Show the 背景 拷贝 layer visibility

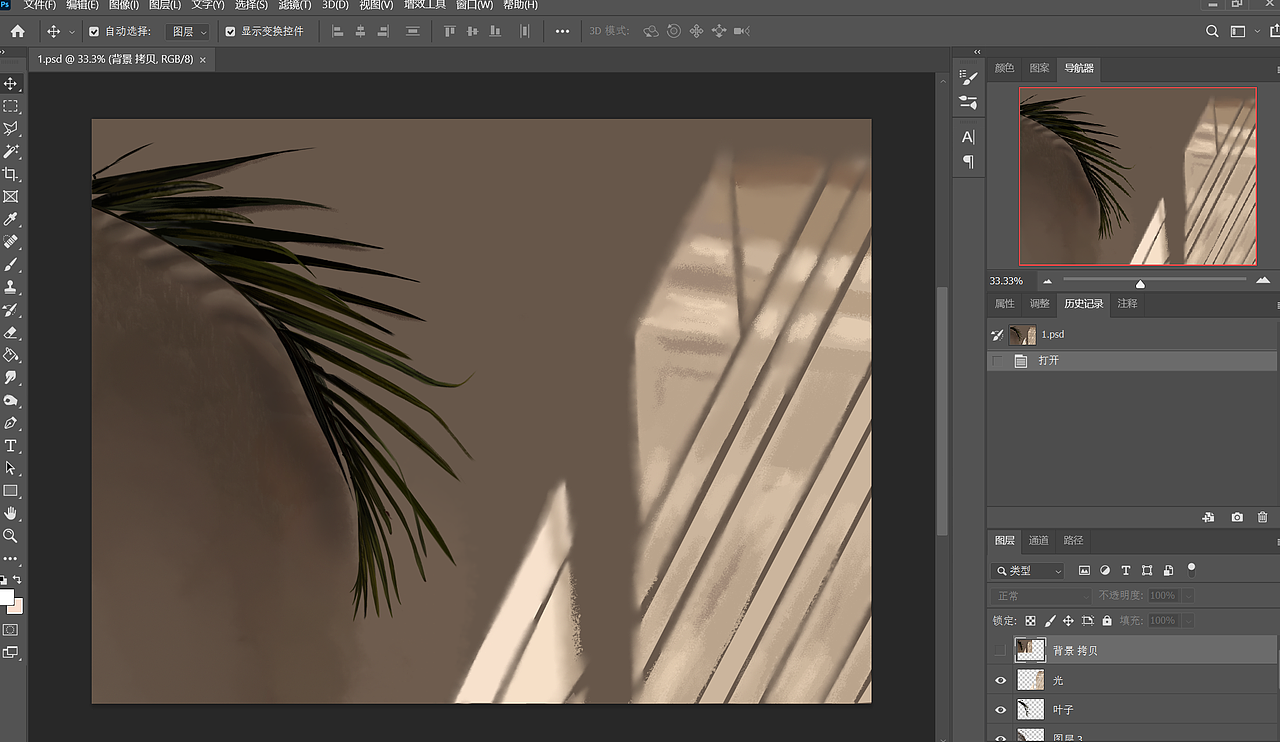point(1000,650)
